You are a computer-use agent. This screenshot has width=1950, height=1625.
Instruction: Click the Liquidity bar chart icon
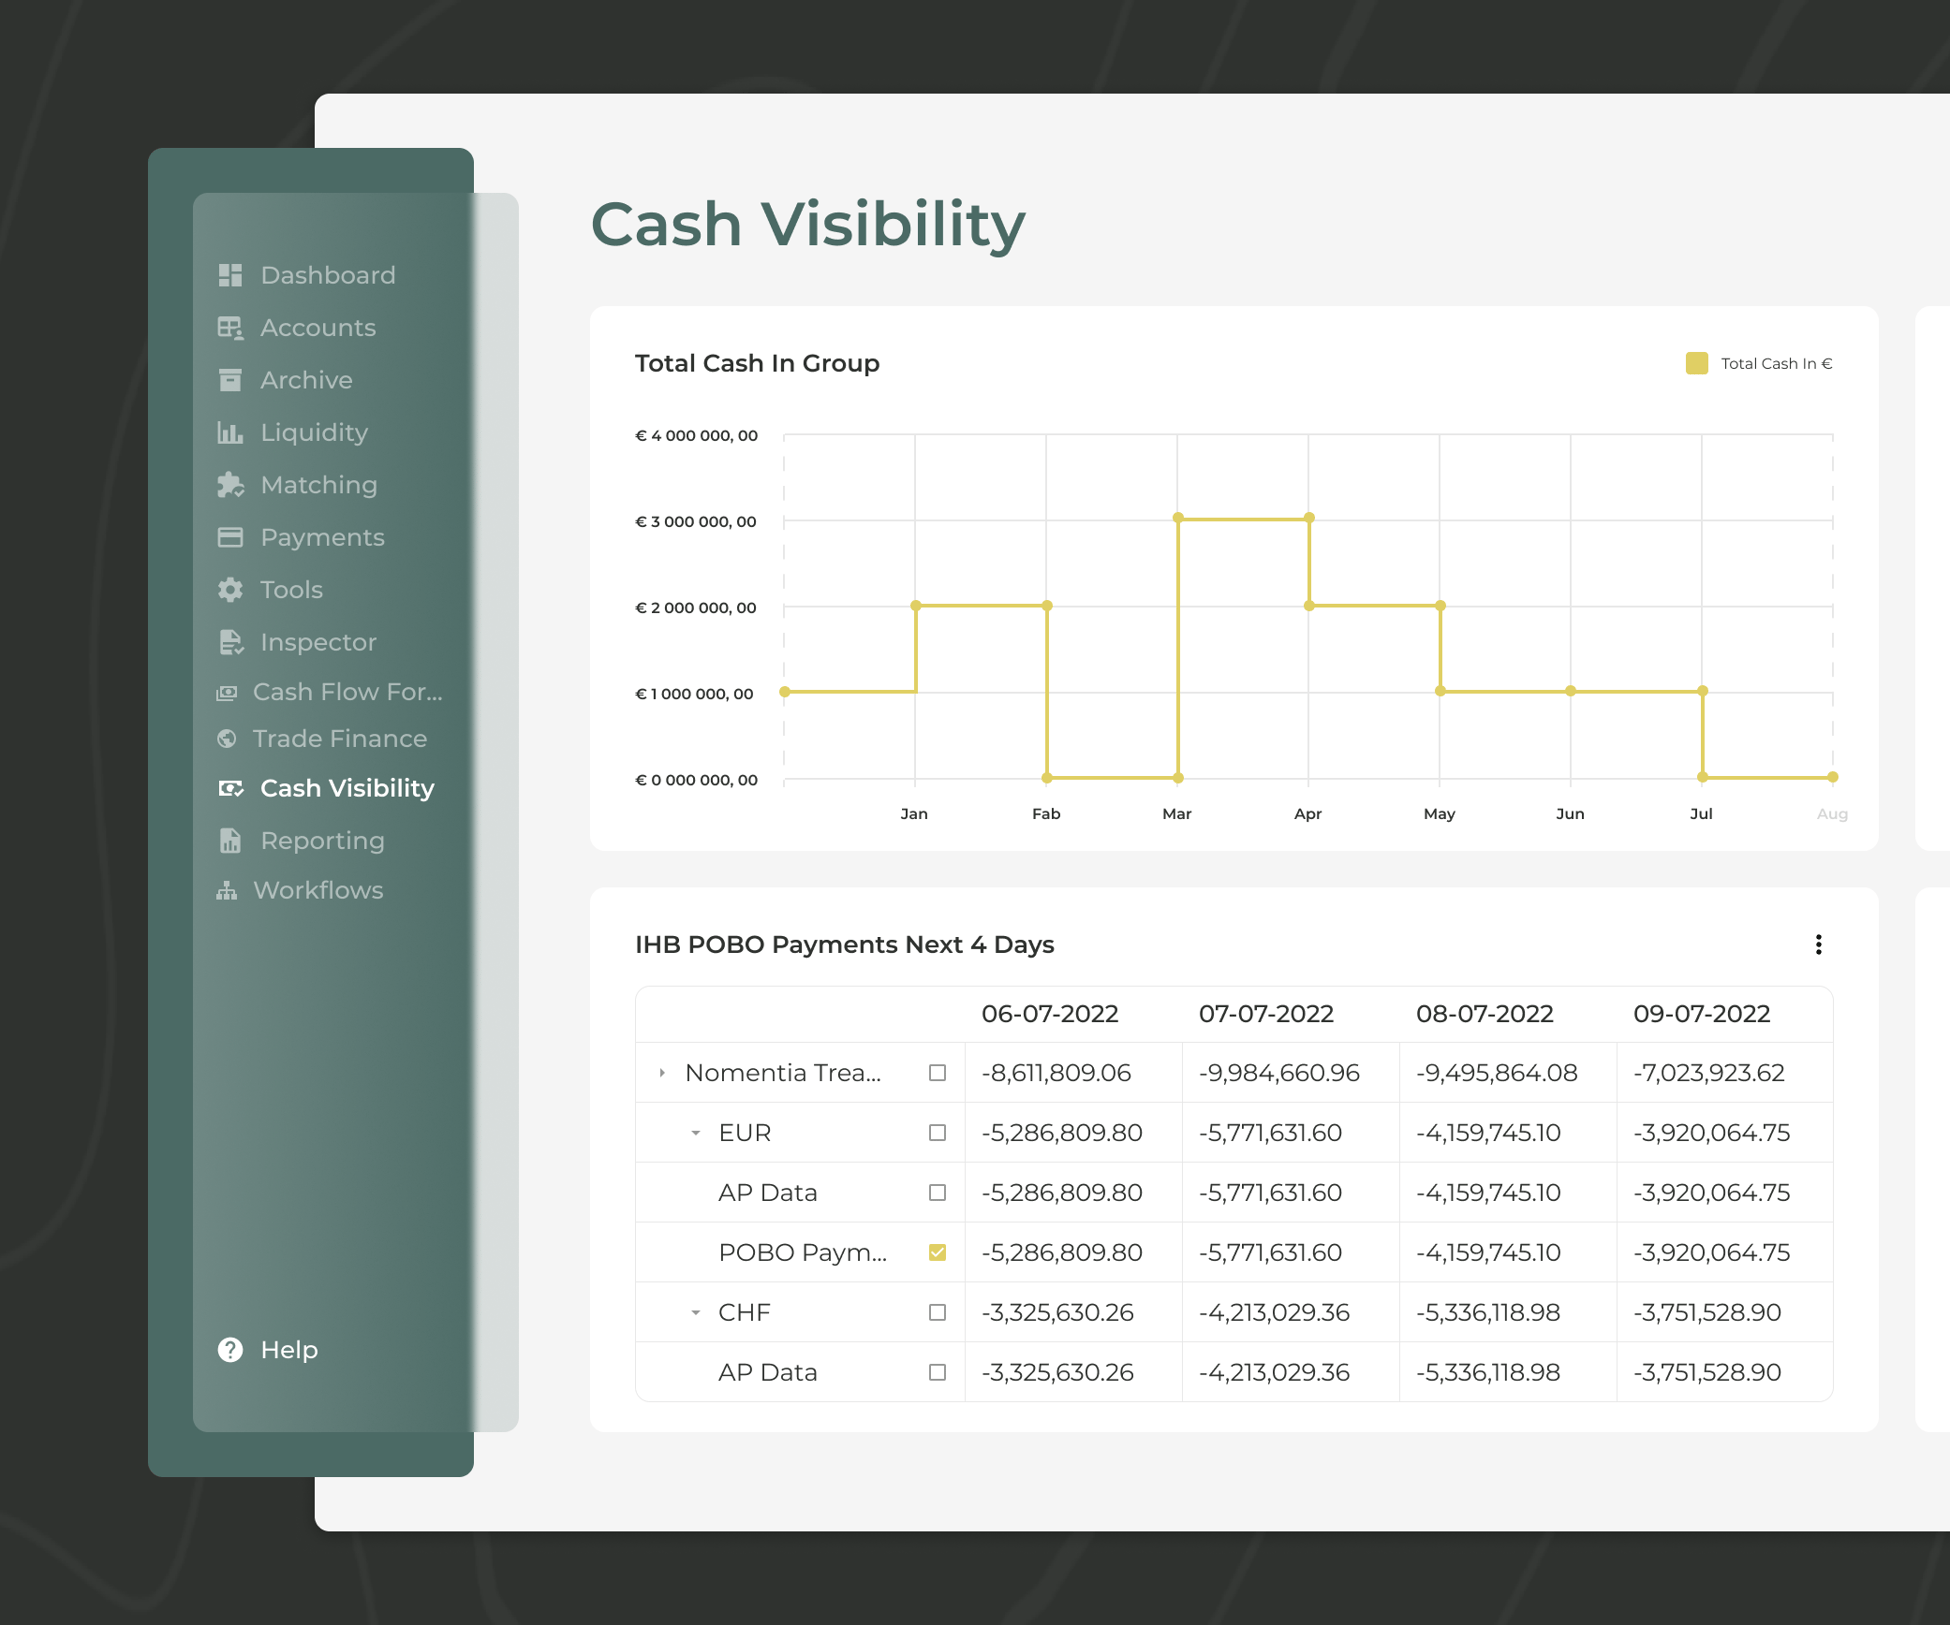[x=230, y=432]
